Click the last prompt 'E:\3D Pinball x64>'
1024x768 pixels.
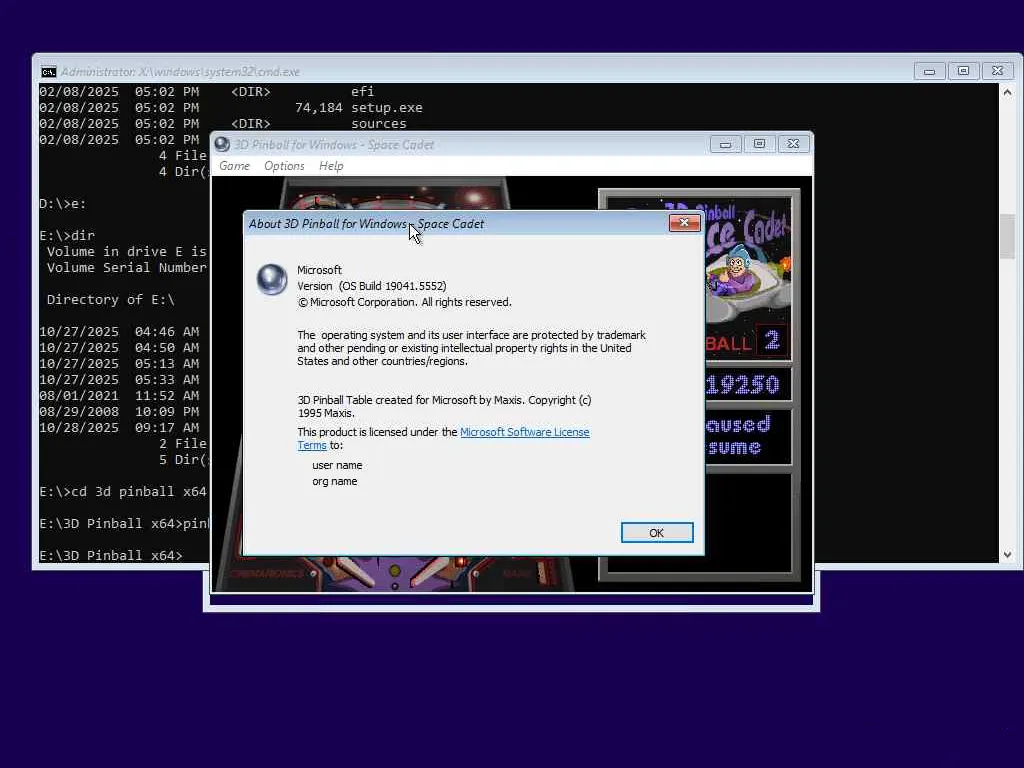(x=110, y=556)
